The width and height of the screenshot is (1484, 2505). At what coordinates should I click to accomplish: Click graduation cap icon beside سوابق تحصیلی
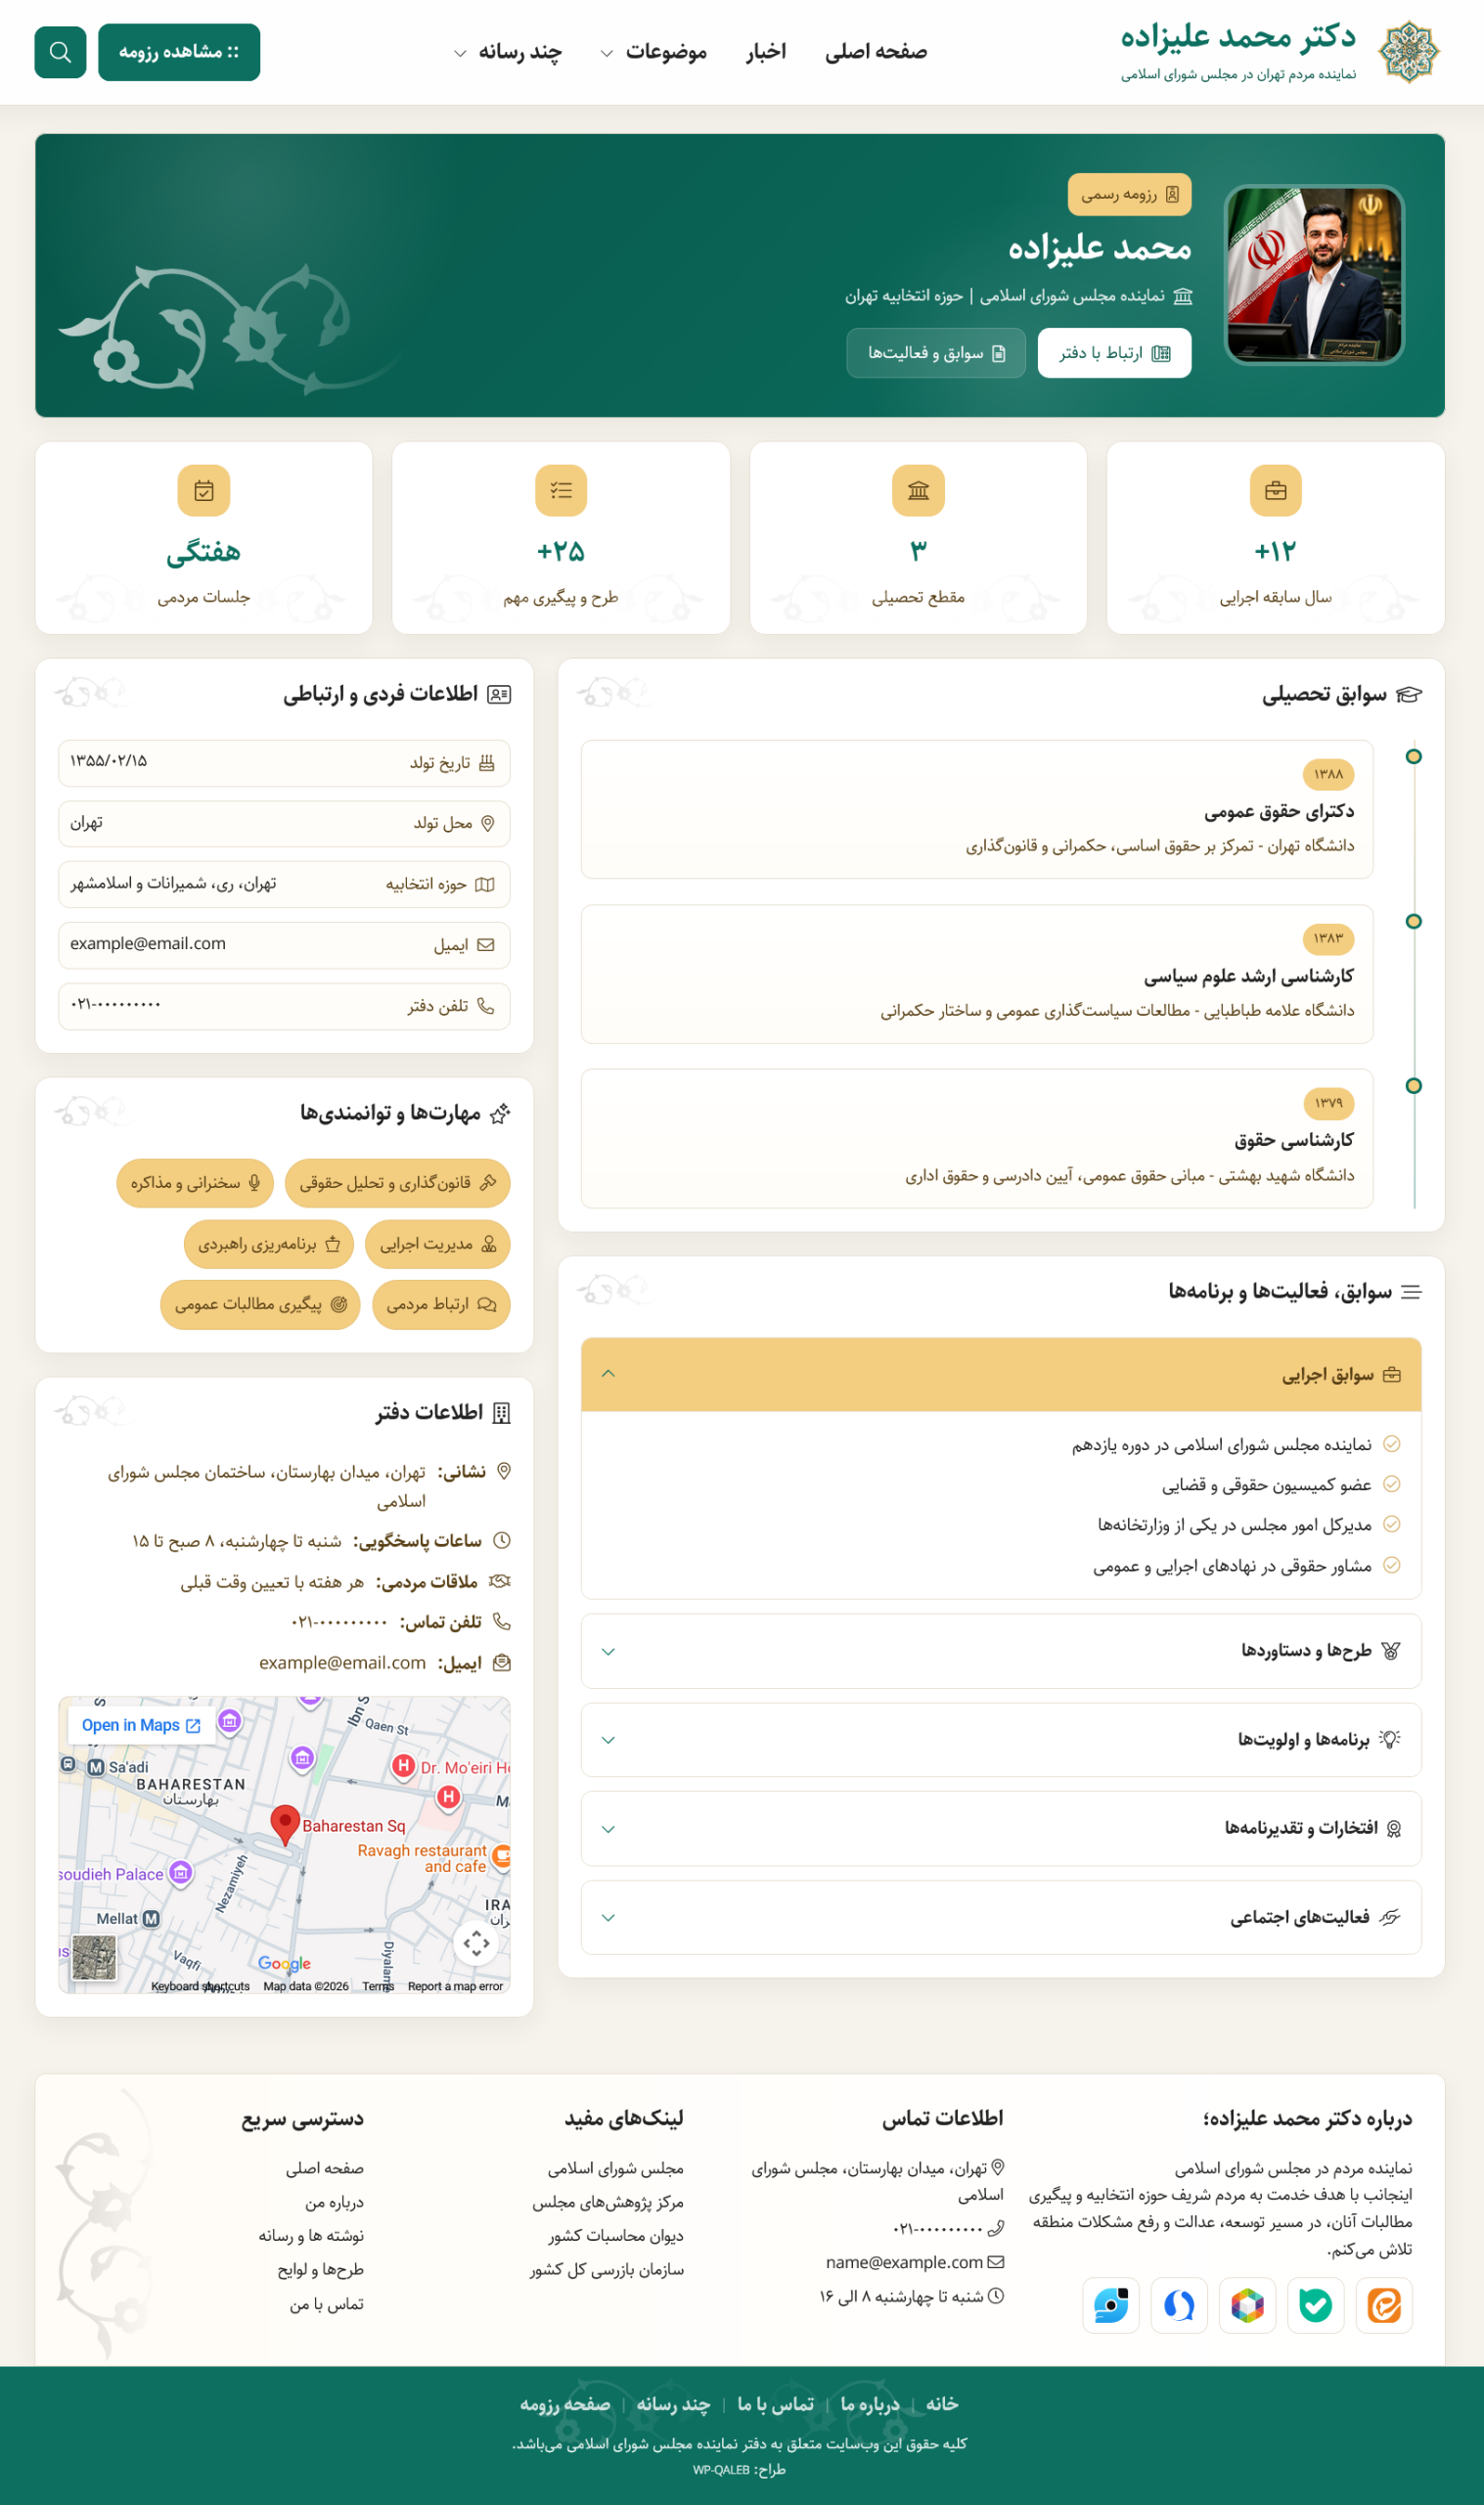pyautogui.click(x=1409, y=695)
